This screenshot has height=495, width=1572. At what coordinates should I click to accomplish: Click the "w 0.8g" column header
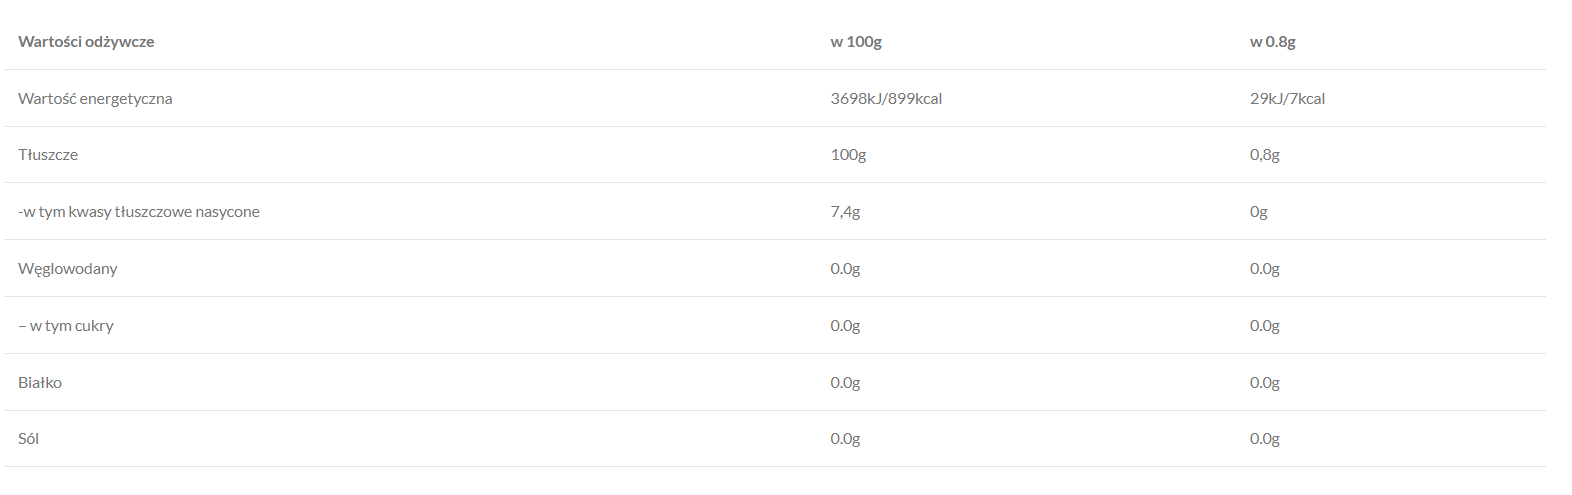click(1272, 42)
